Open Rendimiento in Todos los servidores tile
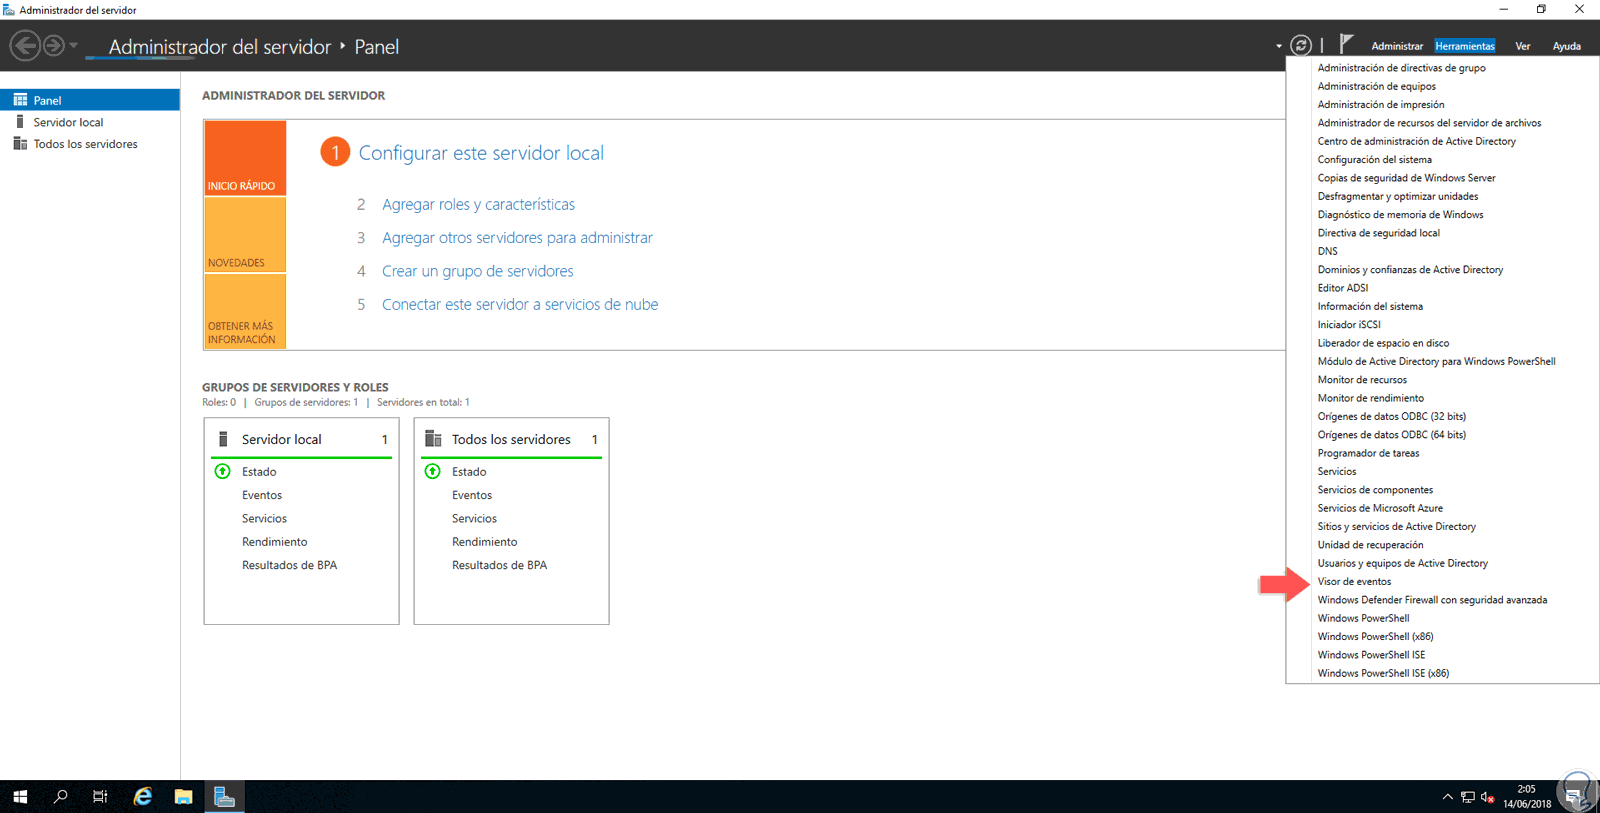This screenshot has height=813, width=1600. pyautogui.click(x=484, y=542)
